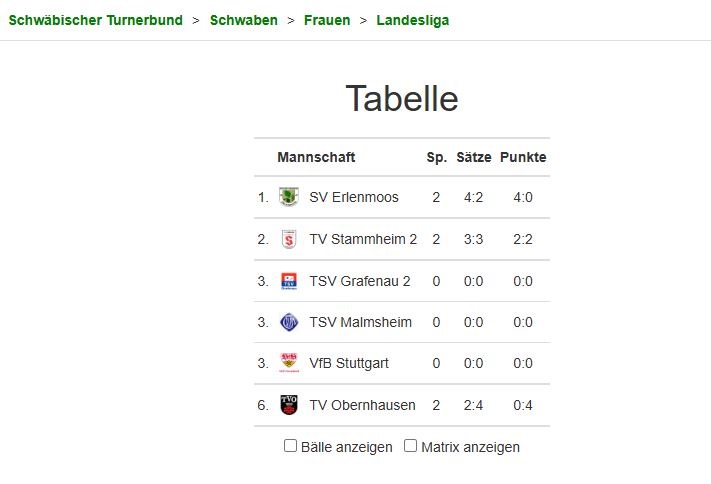
Task: Open Schwäbischer Turnerbund breadcrumb link
Action: coord(96,20)
